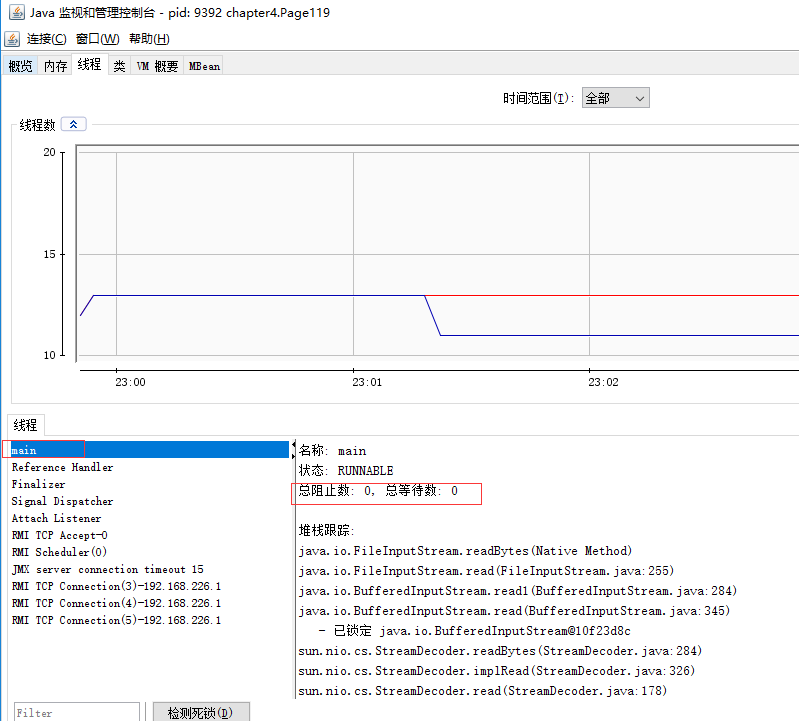Select the RMI Scheduler(0) thread
Image resolution: width=799 pixels, height=721 pixels.
point(59,552)
